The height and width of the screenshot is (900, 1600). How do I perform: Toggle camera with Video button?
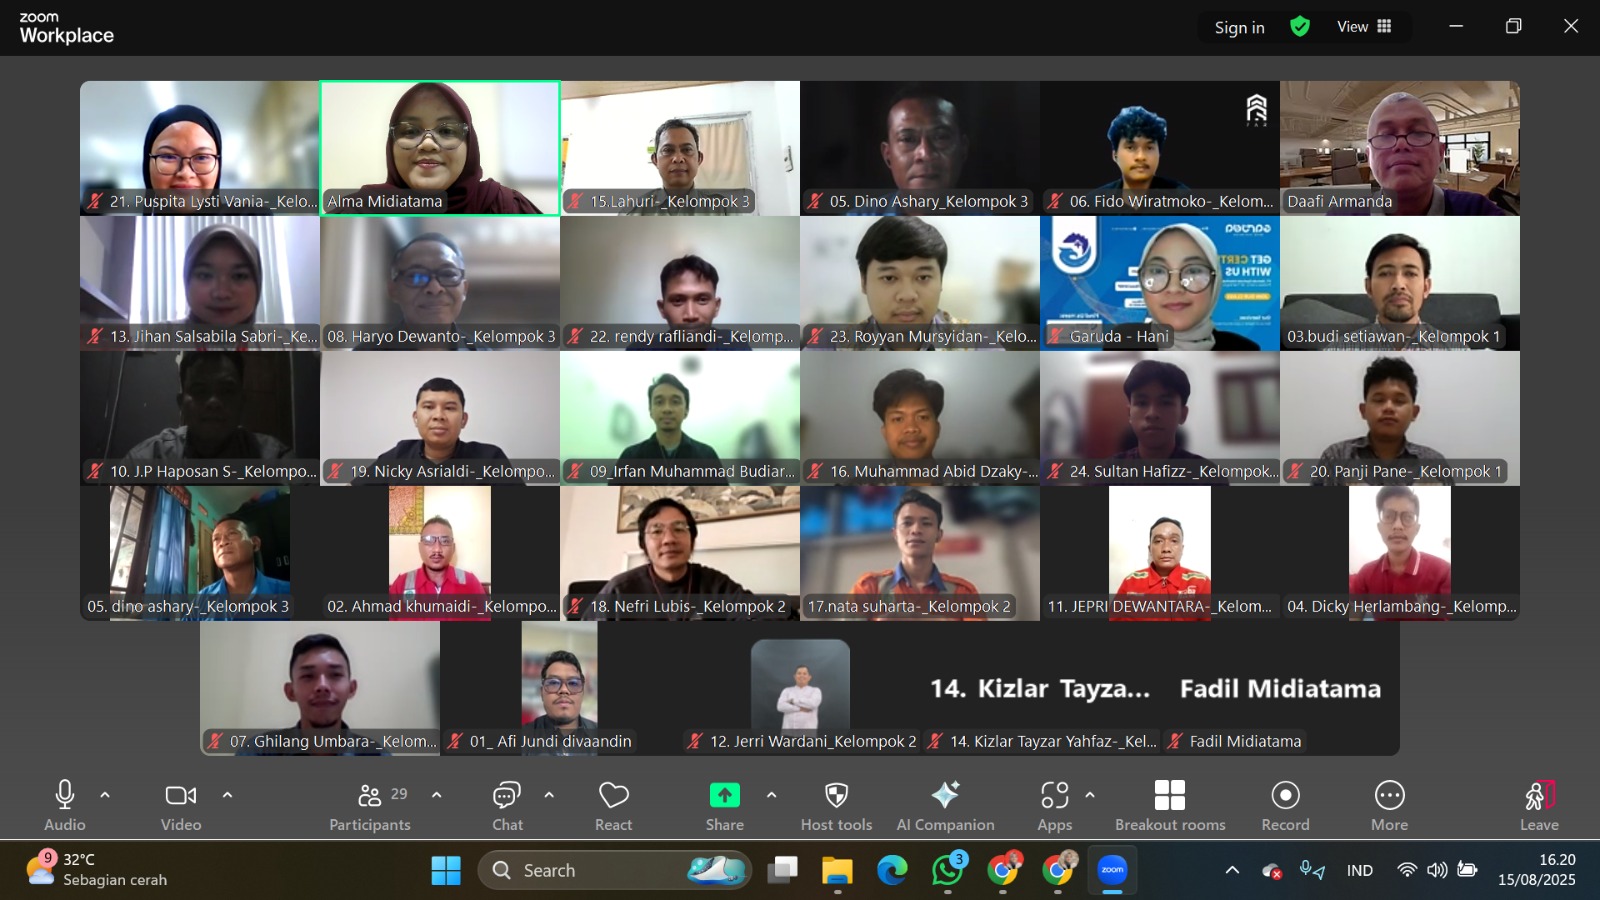[x=181, y=796]
